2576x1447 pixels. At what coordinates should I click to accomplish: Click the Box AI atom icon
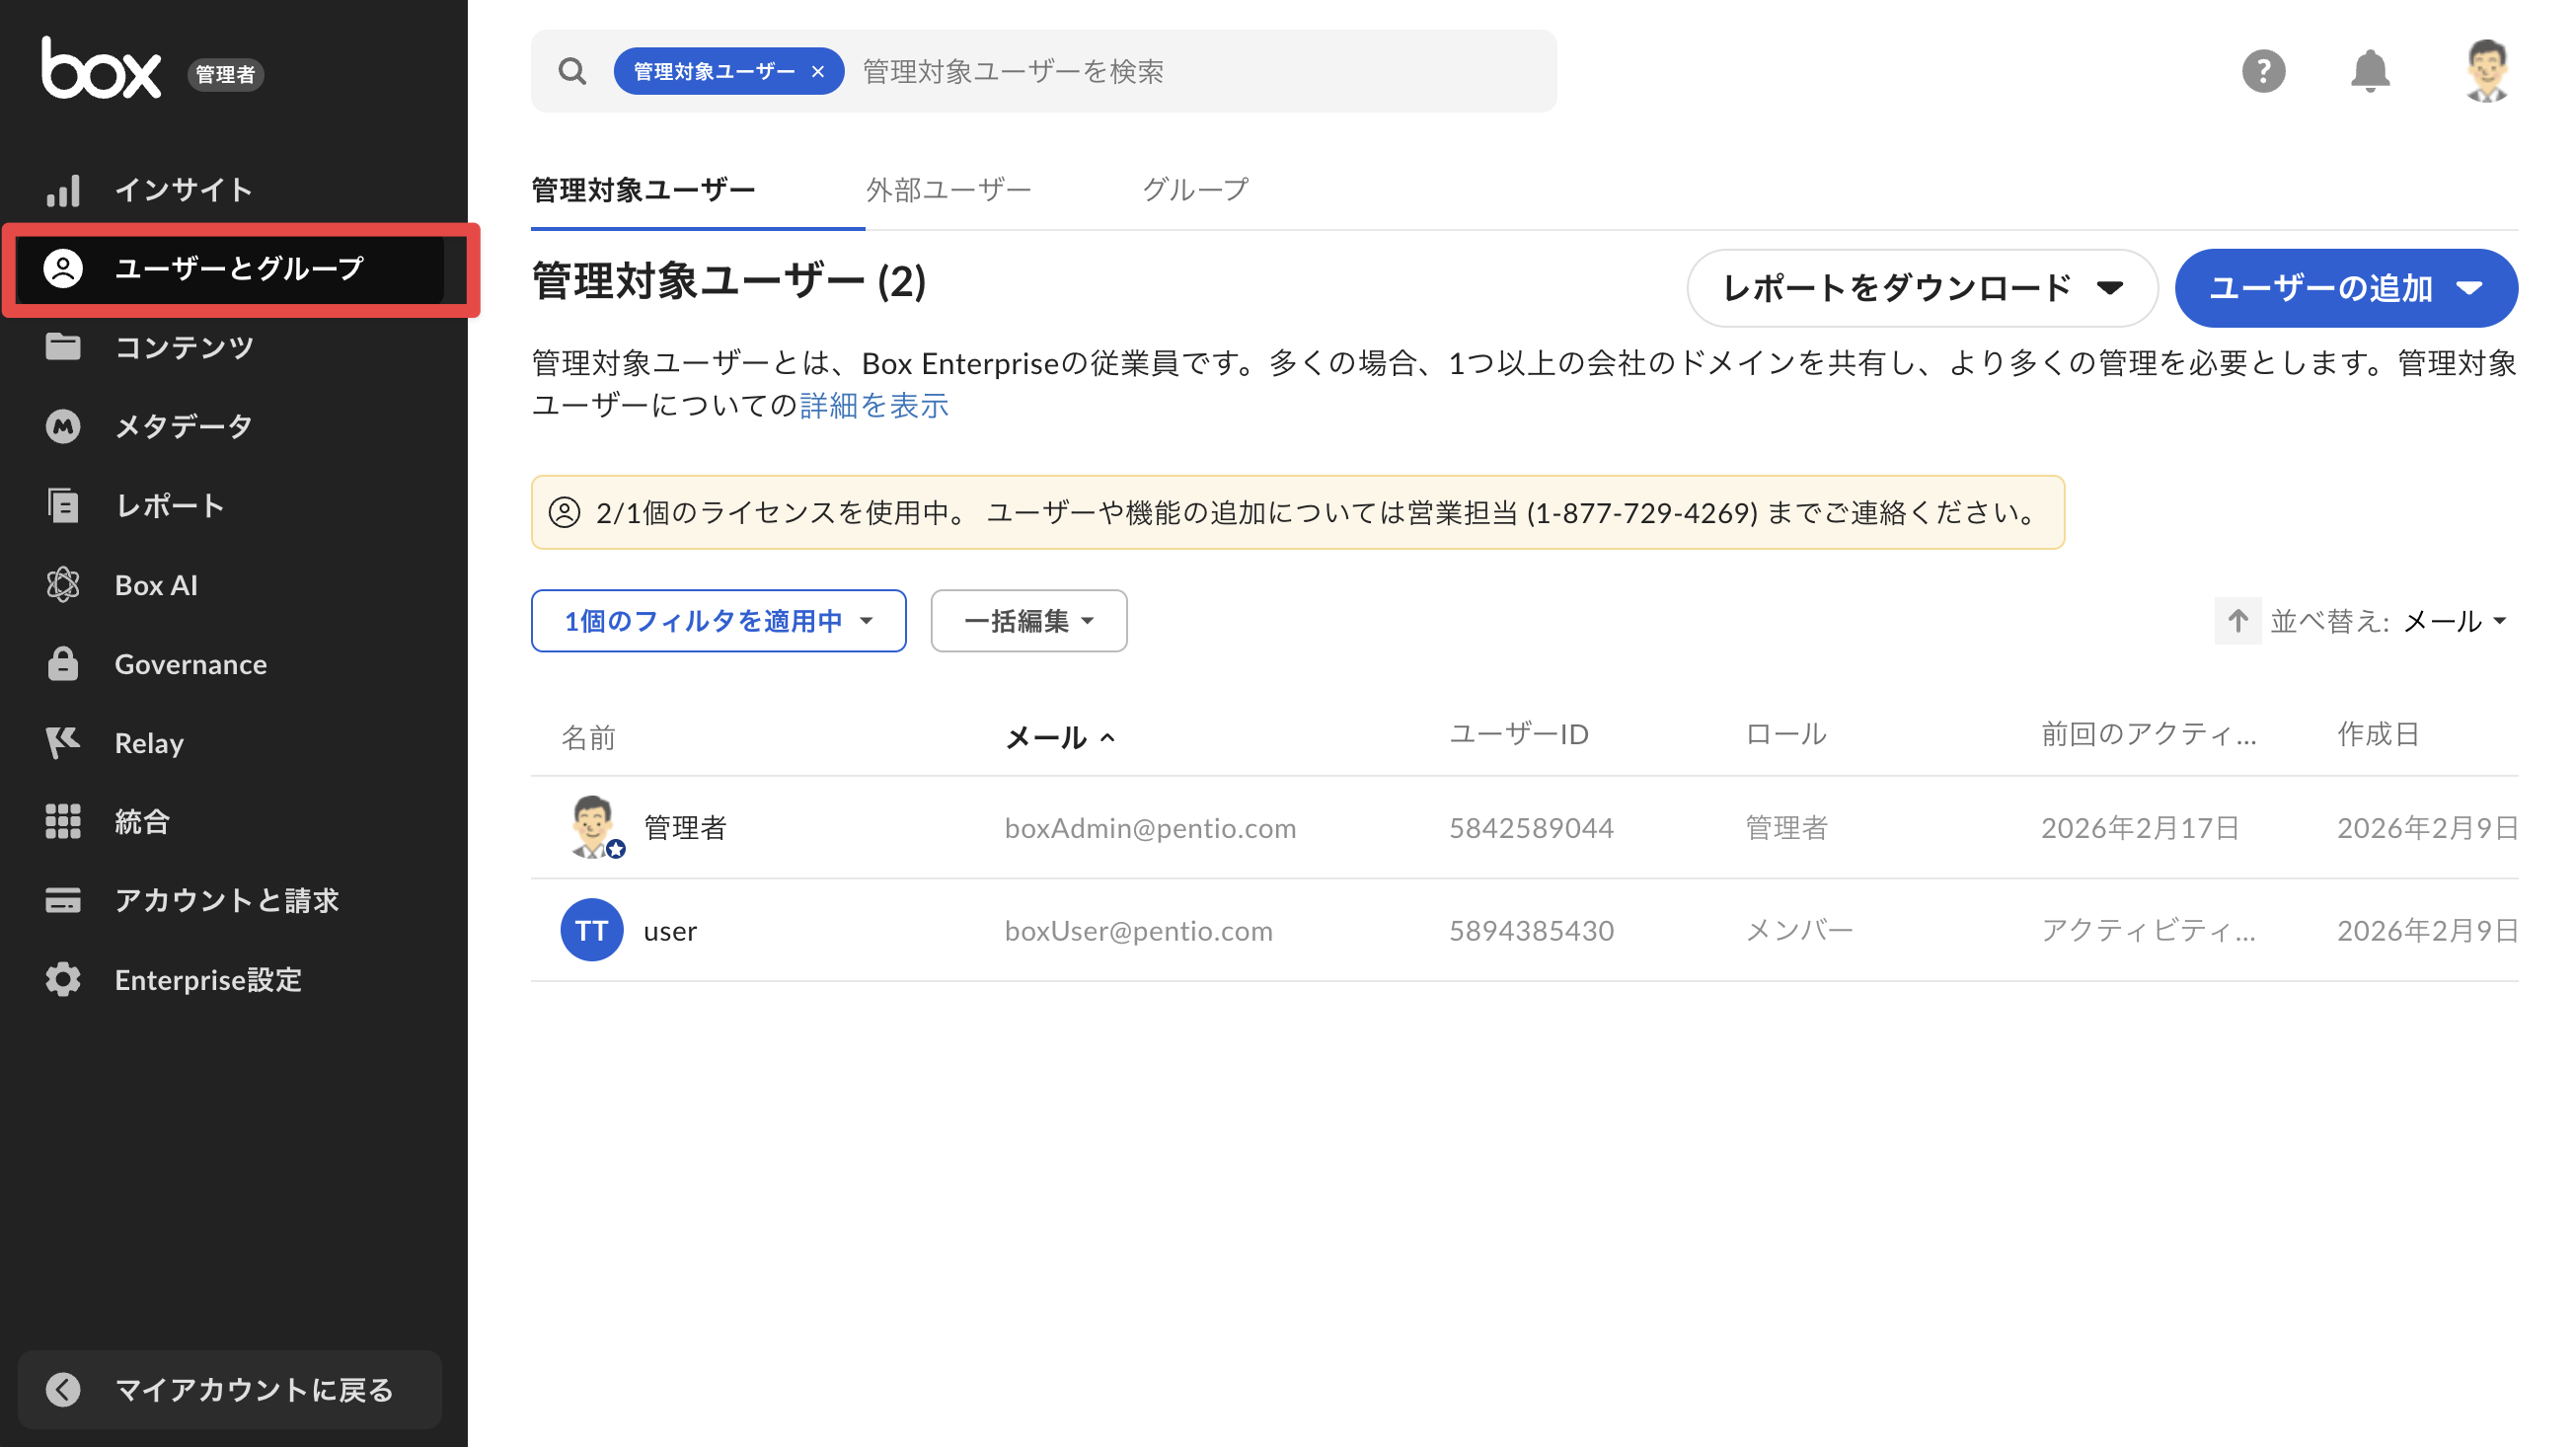(63, 584)
